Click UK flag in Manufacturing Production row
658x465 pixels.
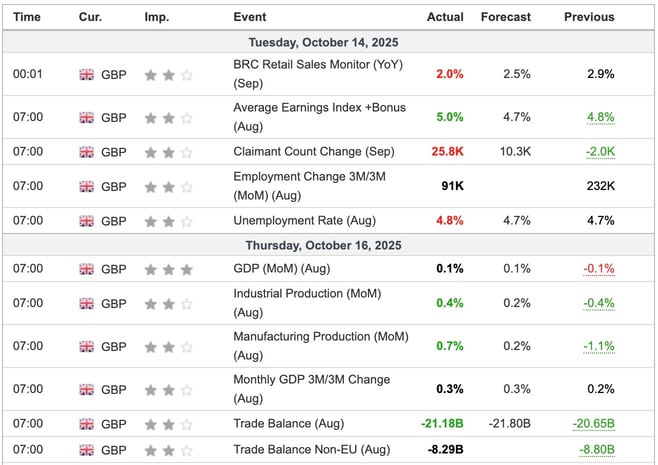point(86,346)
